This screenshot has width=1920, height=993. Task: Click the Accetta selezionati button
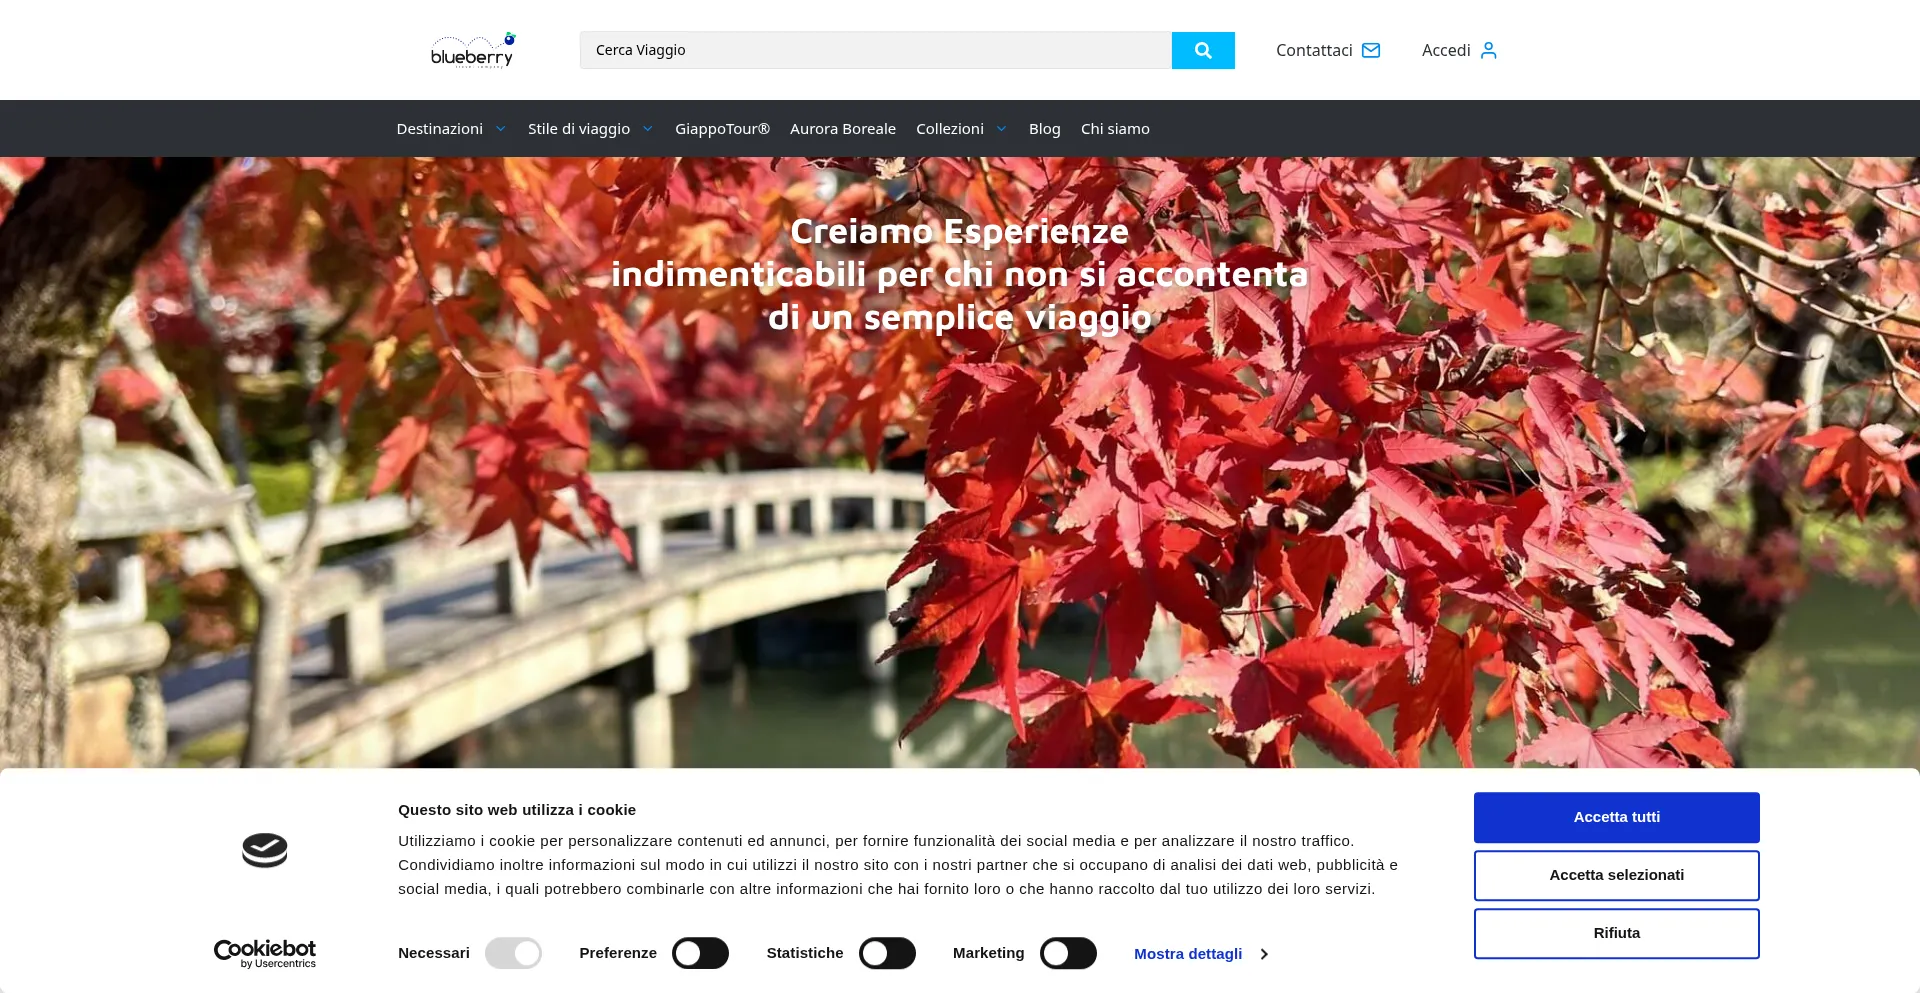1617,875
